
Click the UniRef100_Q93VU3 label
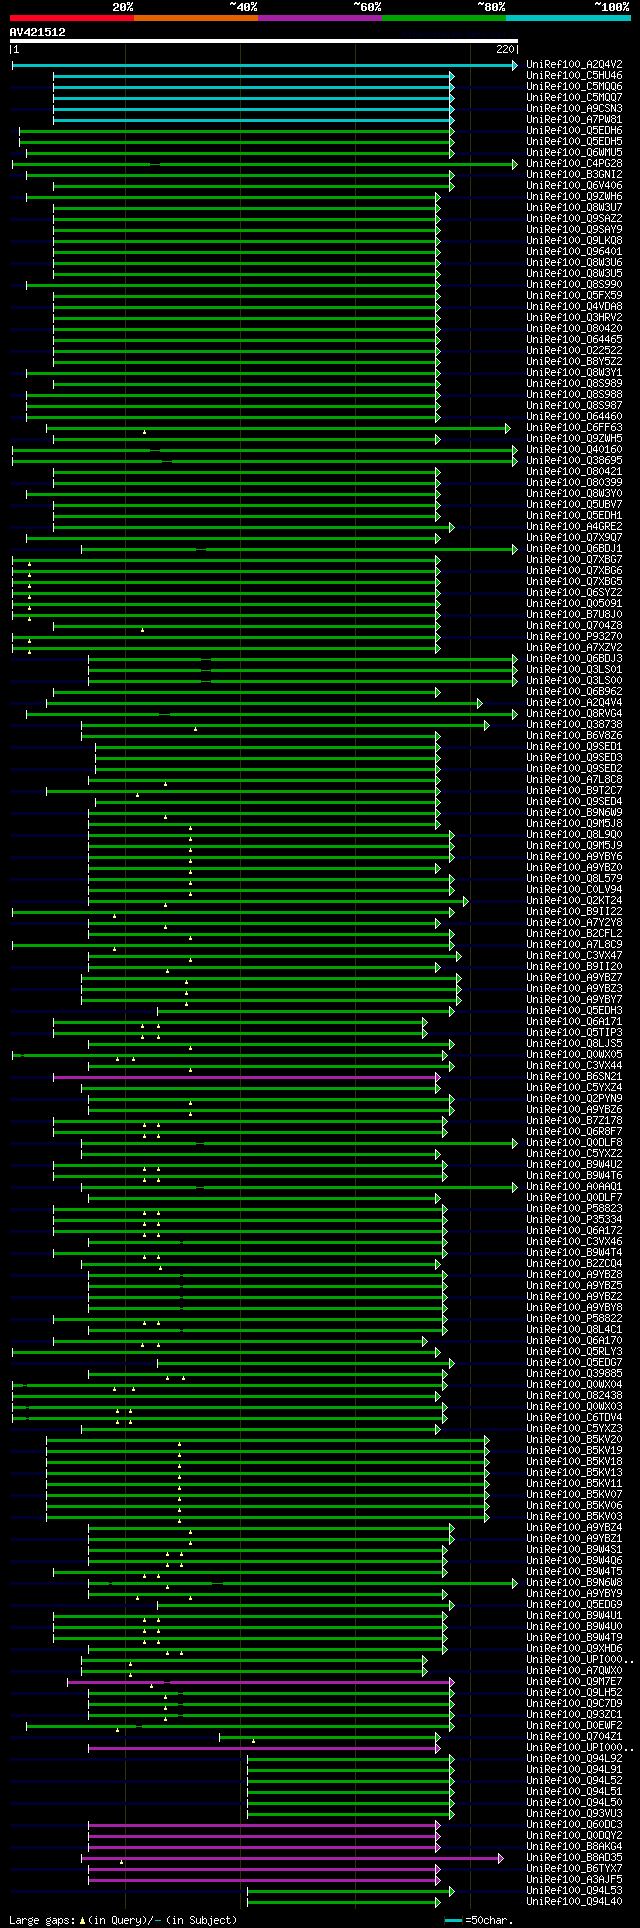pos(574,1814)
